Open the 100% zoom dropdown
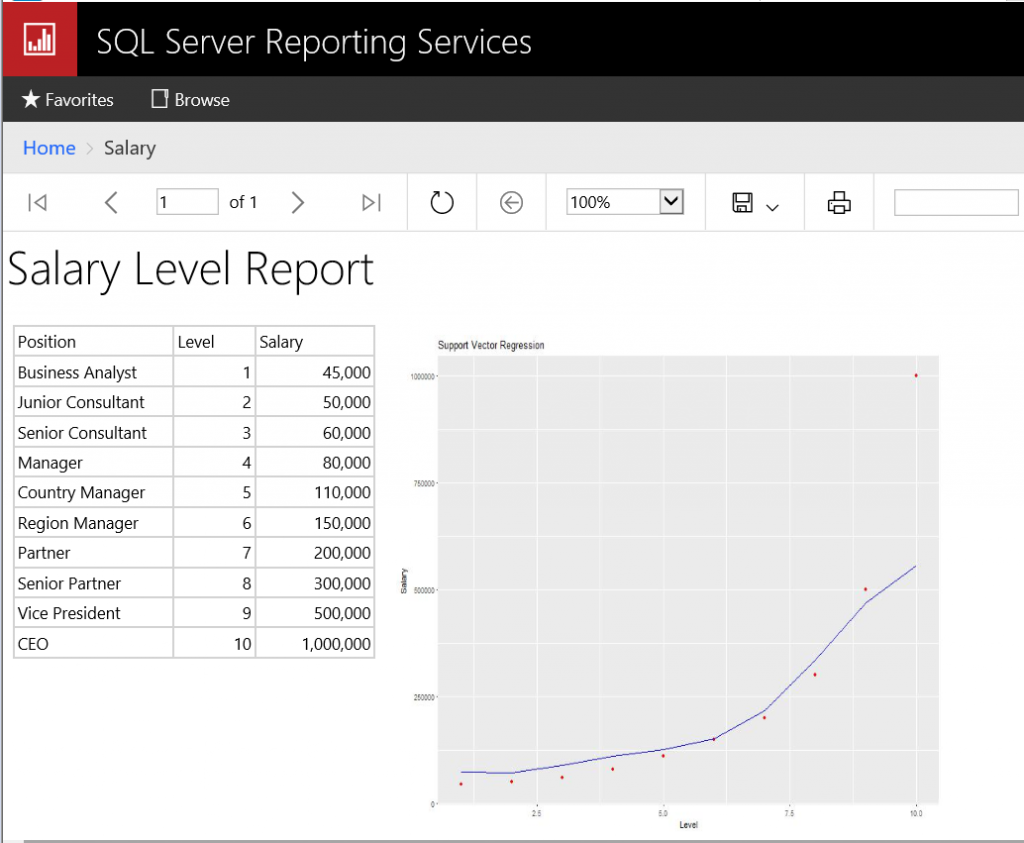This screenshot has height=843, width=1024. pos(625,202)
